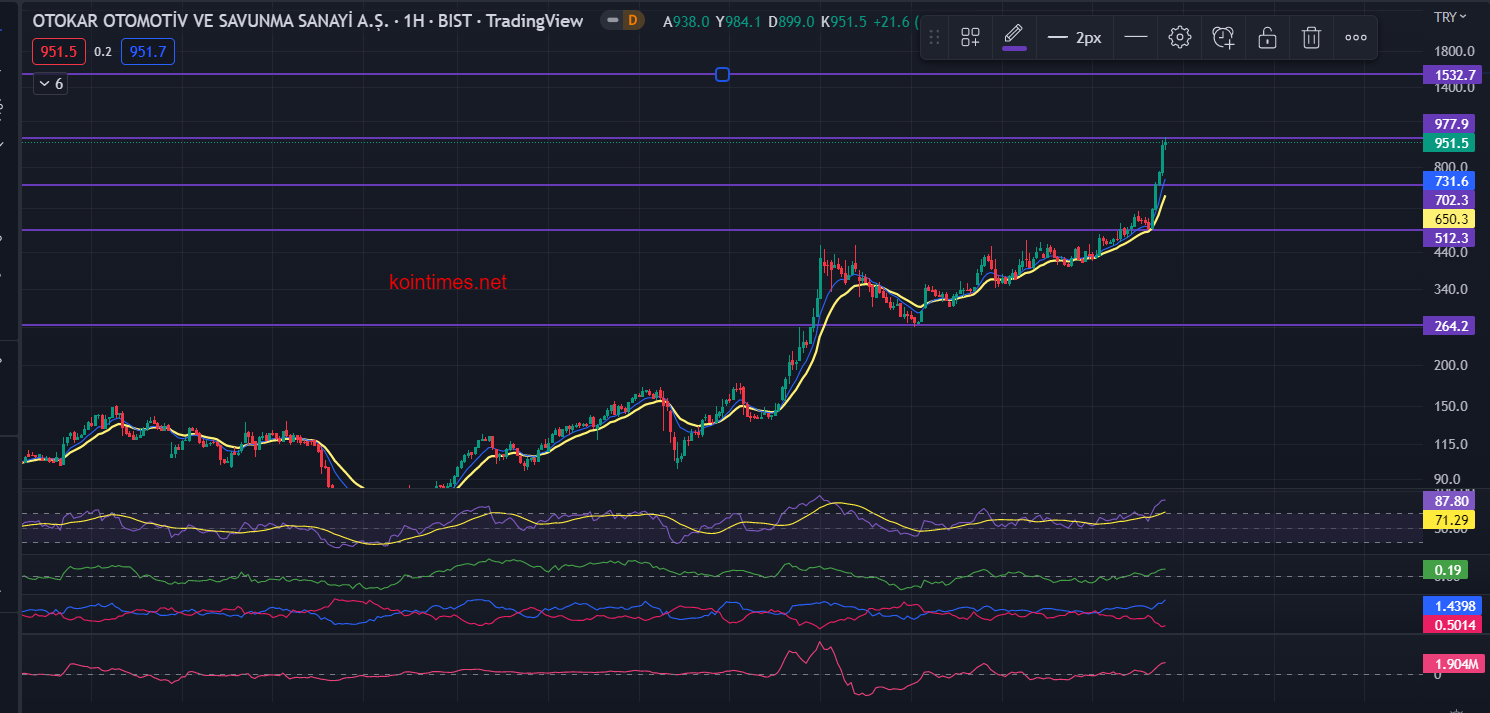Click the OTOKAR OTOMOTİV symbol title
1490x713 pixels.
click(x=308, y=20)
